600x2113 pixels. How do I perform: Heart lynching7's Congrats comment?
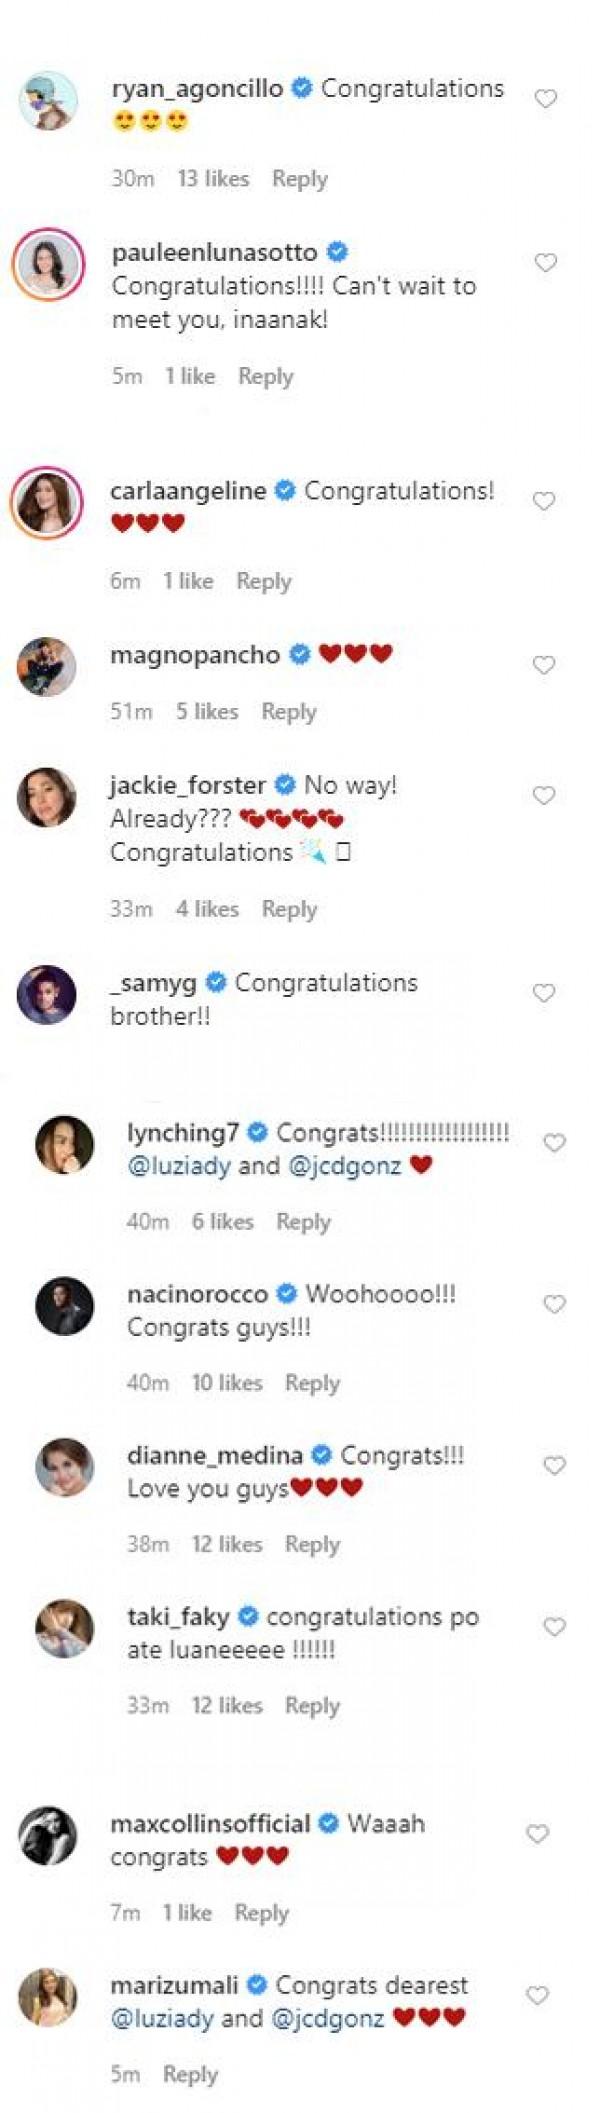click(x=554, y=1143)
